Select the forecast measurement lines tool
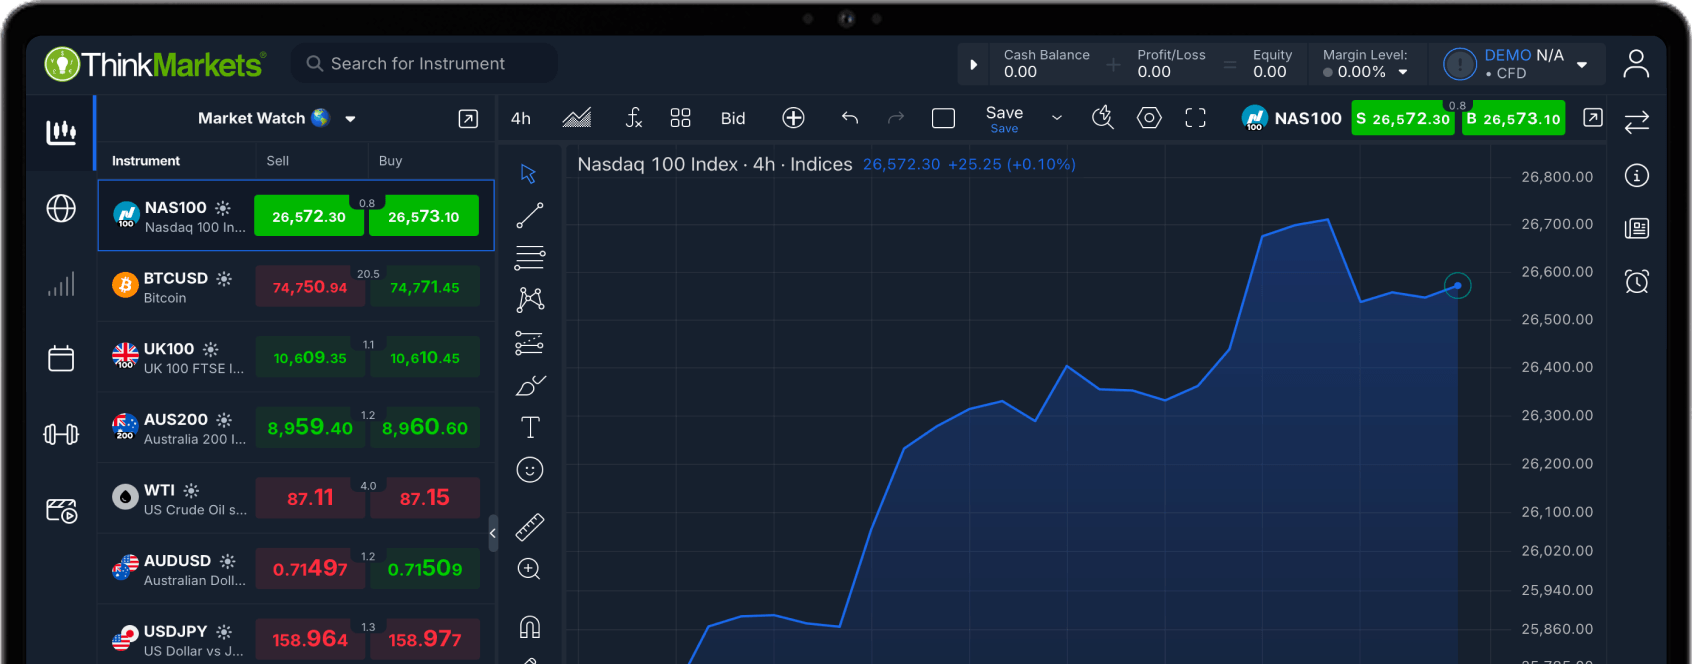1692x664 pixels. pos(530,343)
